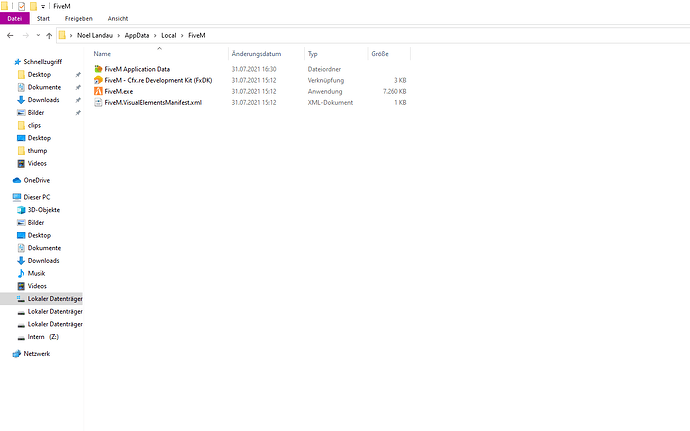Expand chevron after AppData breadcrumb
The height and width of the screenshot is (431, 690).
click(155, 35)
